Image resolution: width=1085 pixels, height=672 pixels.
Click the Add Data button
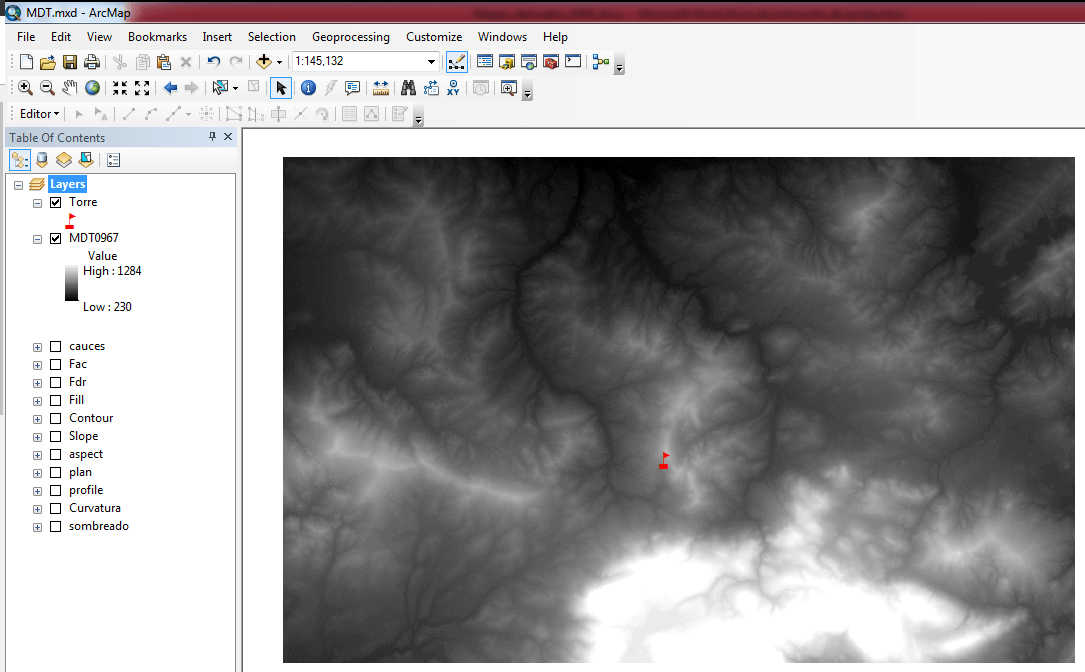(264, 62)
